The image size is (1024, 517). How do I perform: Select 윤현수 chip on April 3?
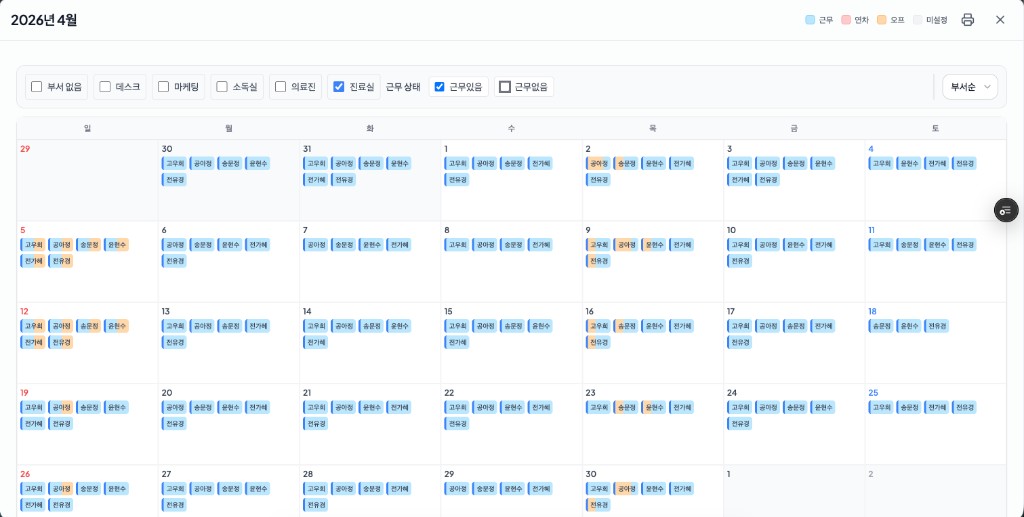[x=823, y=163]
